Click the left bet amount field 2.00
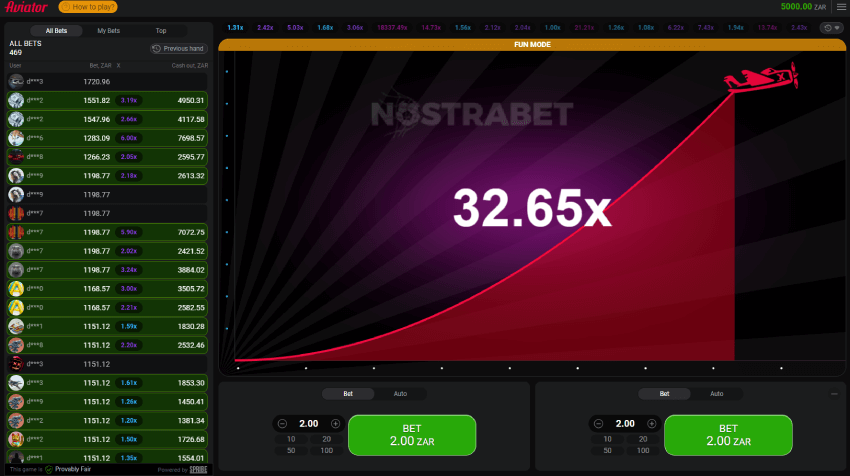Image resolution: width=850 pixels, height=476 pixels. [x=308, y=424]
